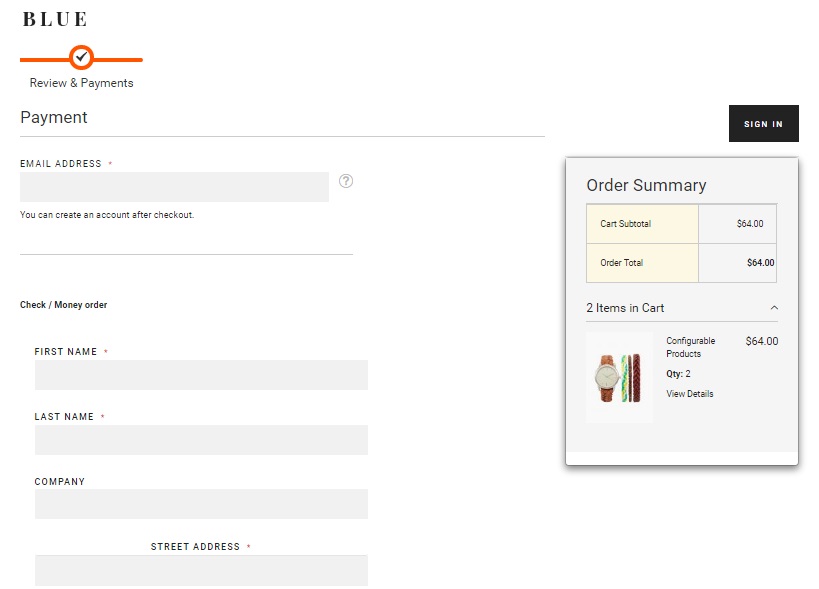This screenshot has width=819, height=589.
Task: Click the Company input field
Action: [x=201, y=504]
